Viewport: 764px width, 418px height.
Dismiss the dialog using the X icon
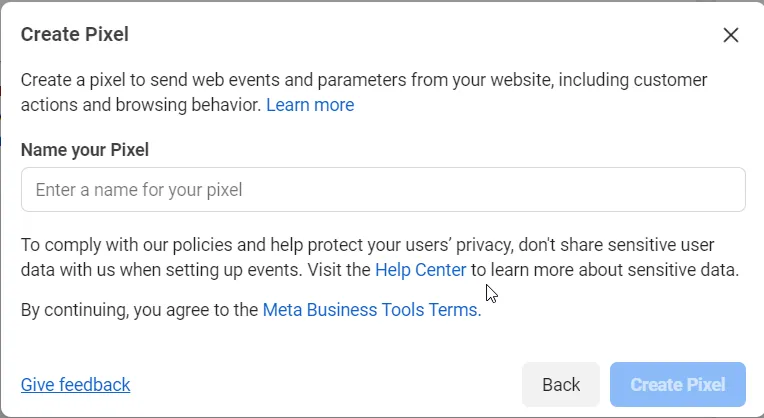[731, 35]
